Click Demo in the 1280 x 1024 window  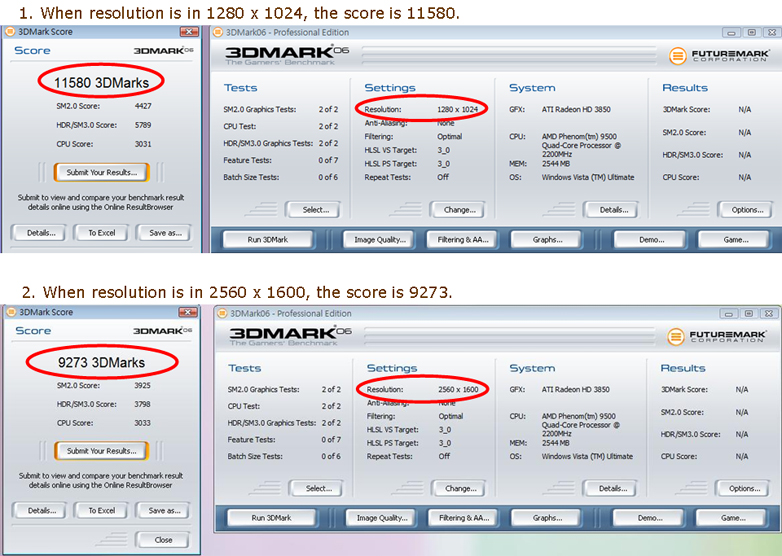tap(651, 240)
